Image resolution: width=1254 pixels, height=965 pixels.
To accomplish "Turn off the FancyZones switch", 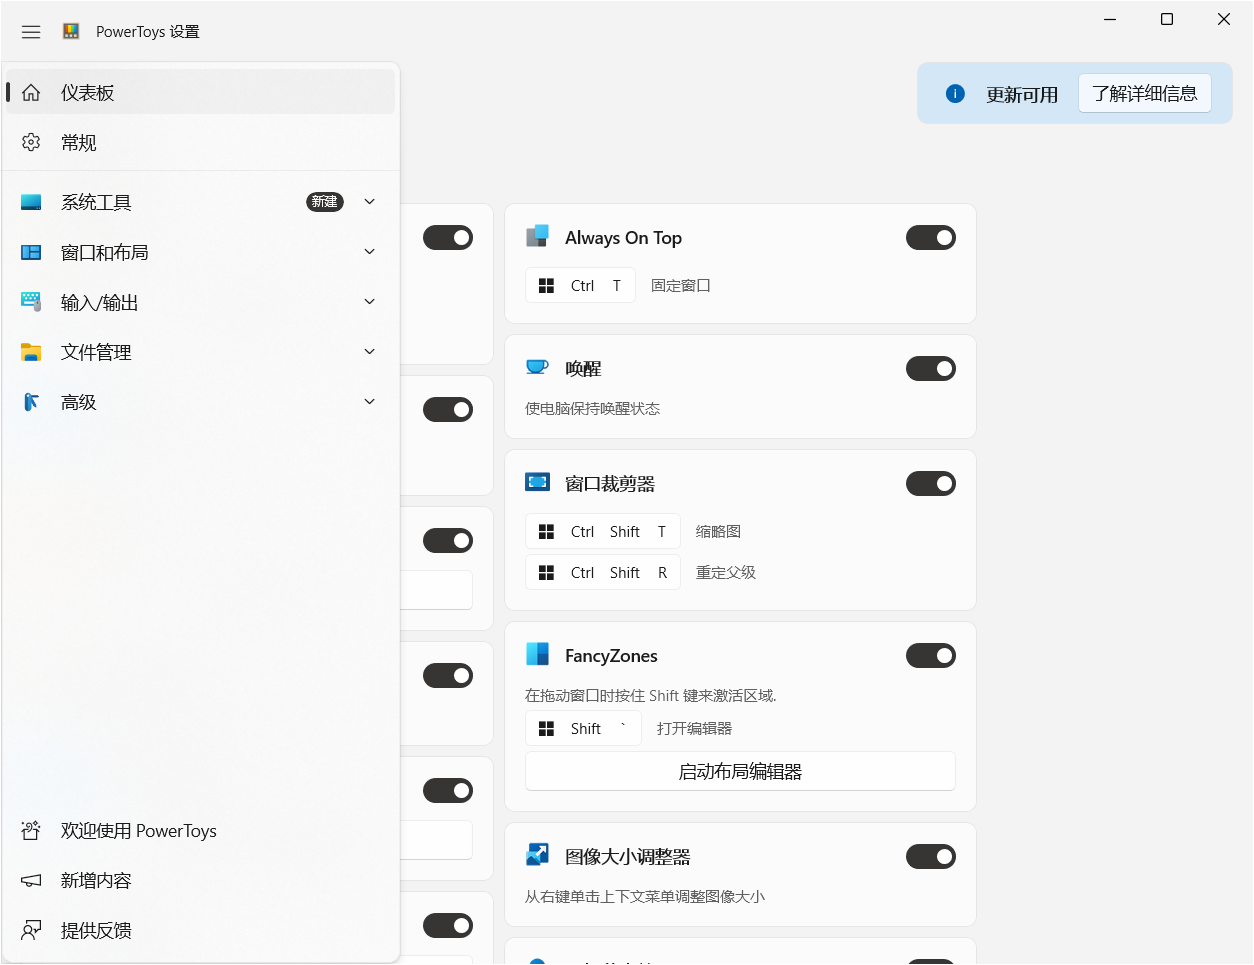I will 931,656.
